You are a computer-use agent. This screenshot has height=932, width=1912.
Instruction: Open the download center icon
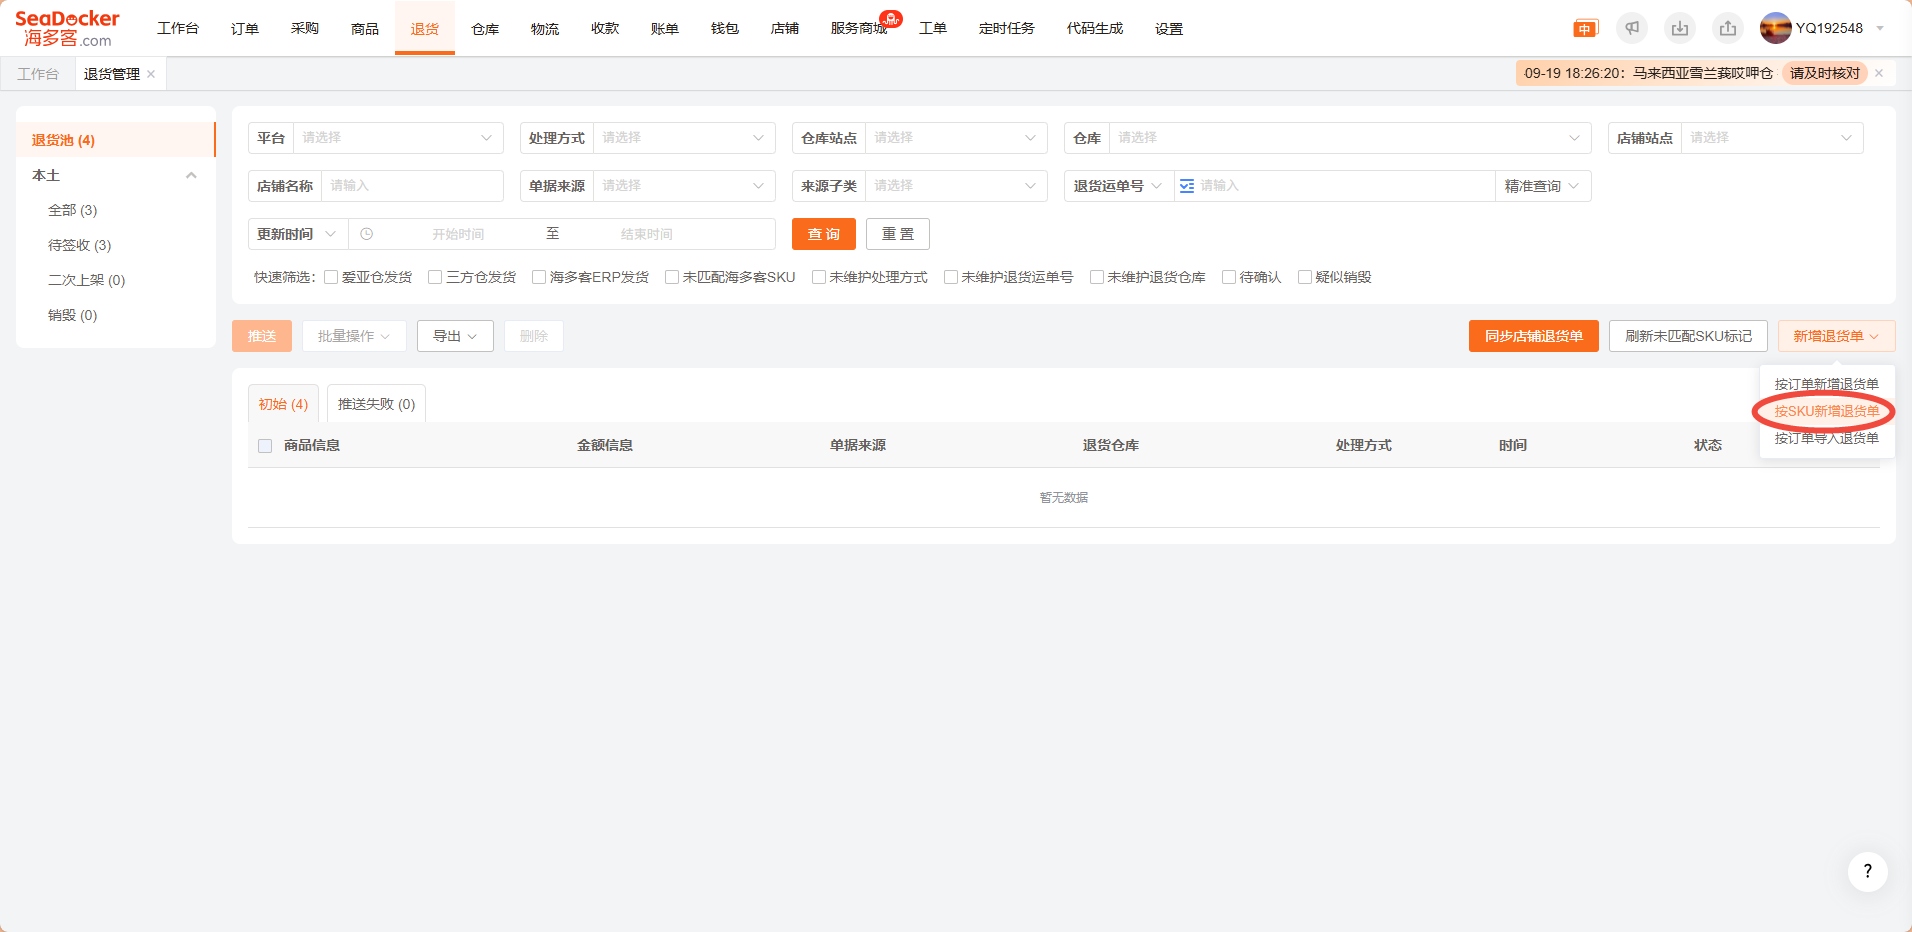[x=1680, y=29]
